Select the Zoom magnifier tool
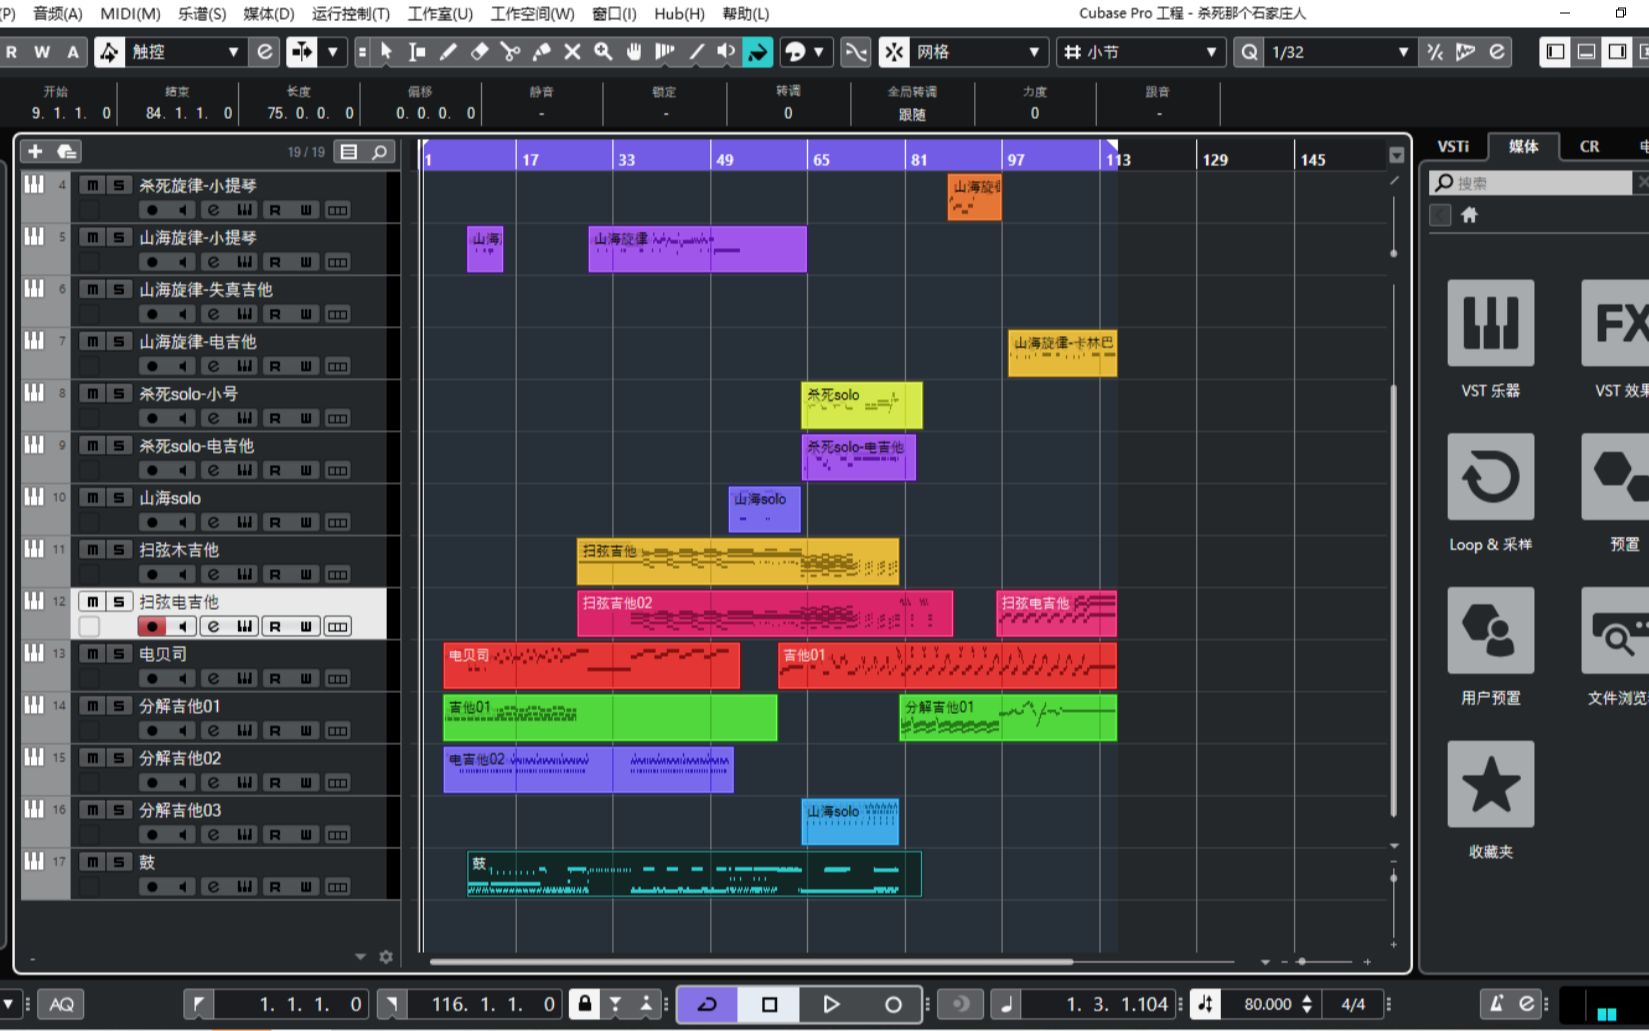 pos(603,52)
